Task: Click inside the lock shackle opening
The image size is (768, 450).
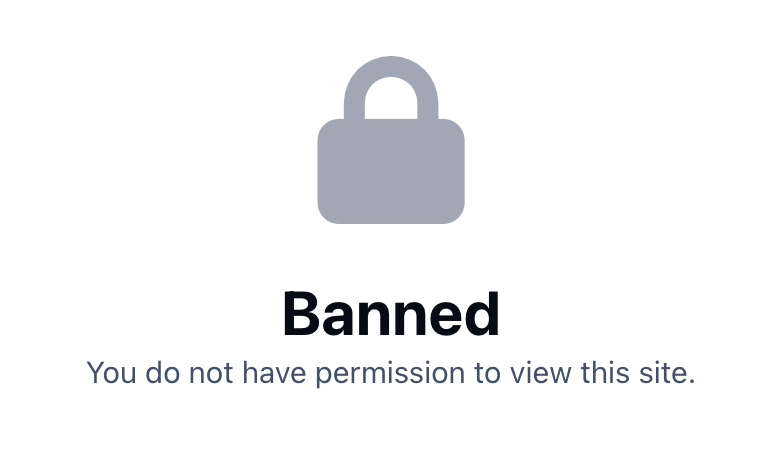Action: [x=391, y=99]
